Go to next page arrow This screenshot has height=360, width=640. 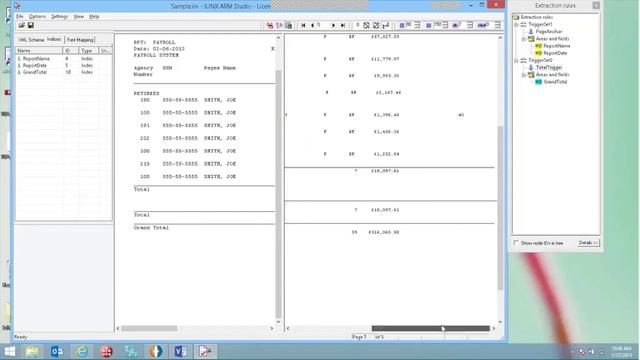coord(333,25)
